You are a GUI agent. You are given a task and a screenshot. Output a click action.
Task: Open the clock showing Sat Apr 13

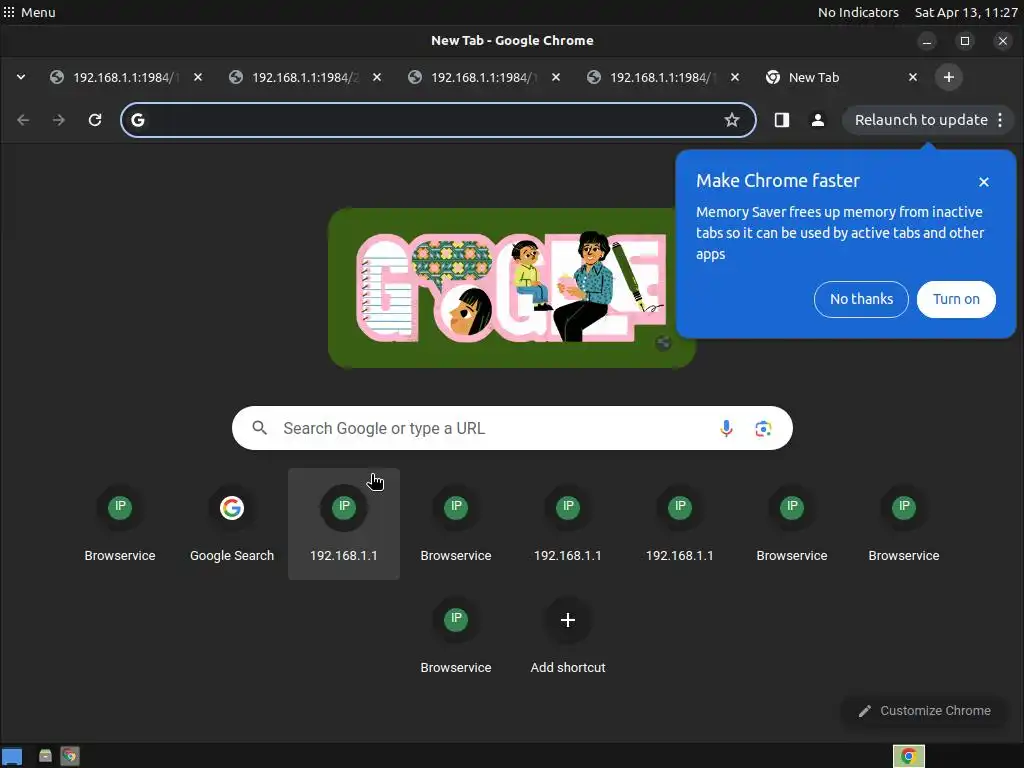[x=966, y=12]
